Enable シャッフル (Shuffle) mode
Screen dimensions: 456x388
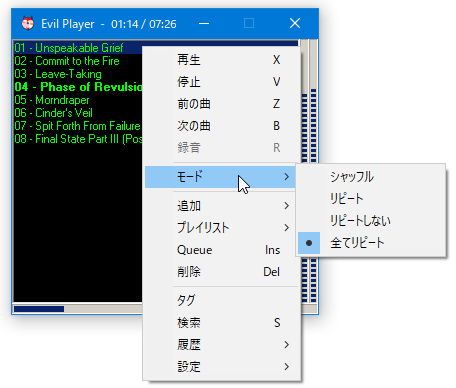click(371, 177)
